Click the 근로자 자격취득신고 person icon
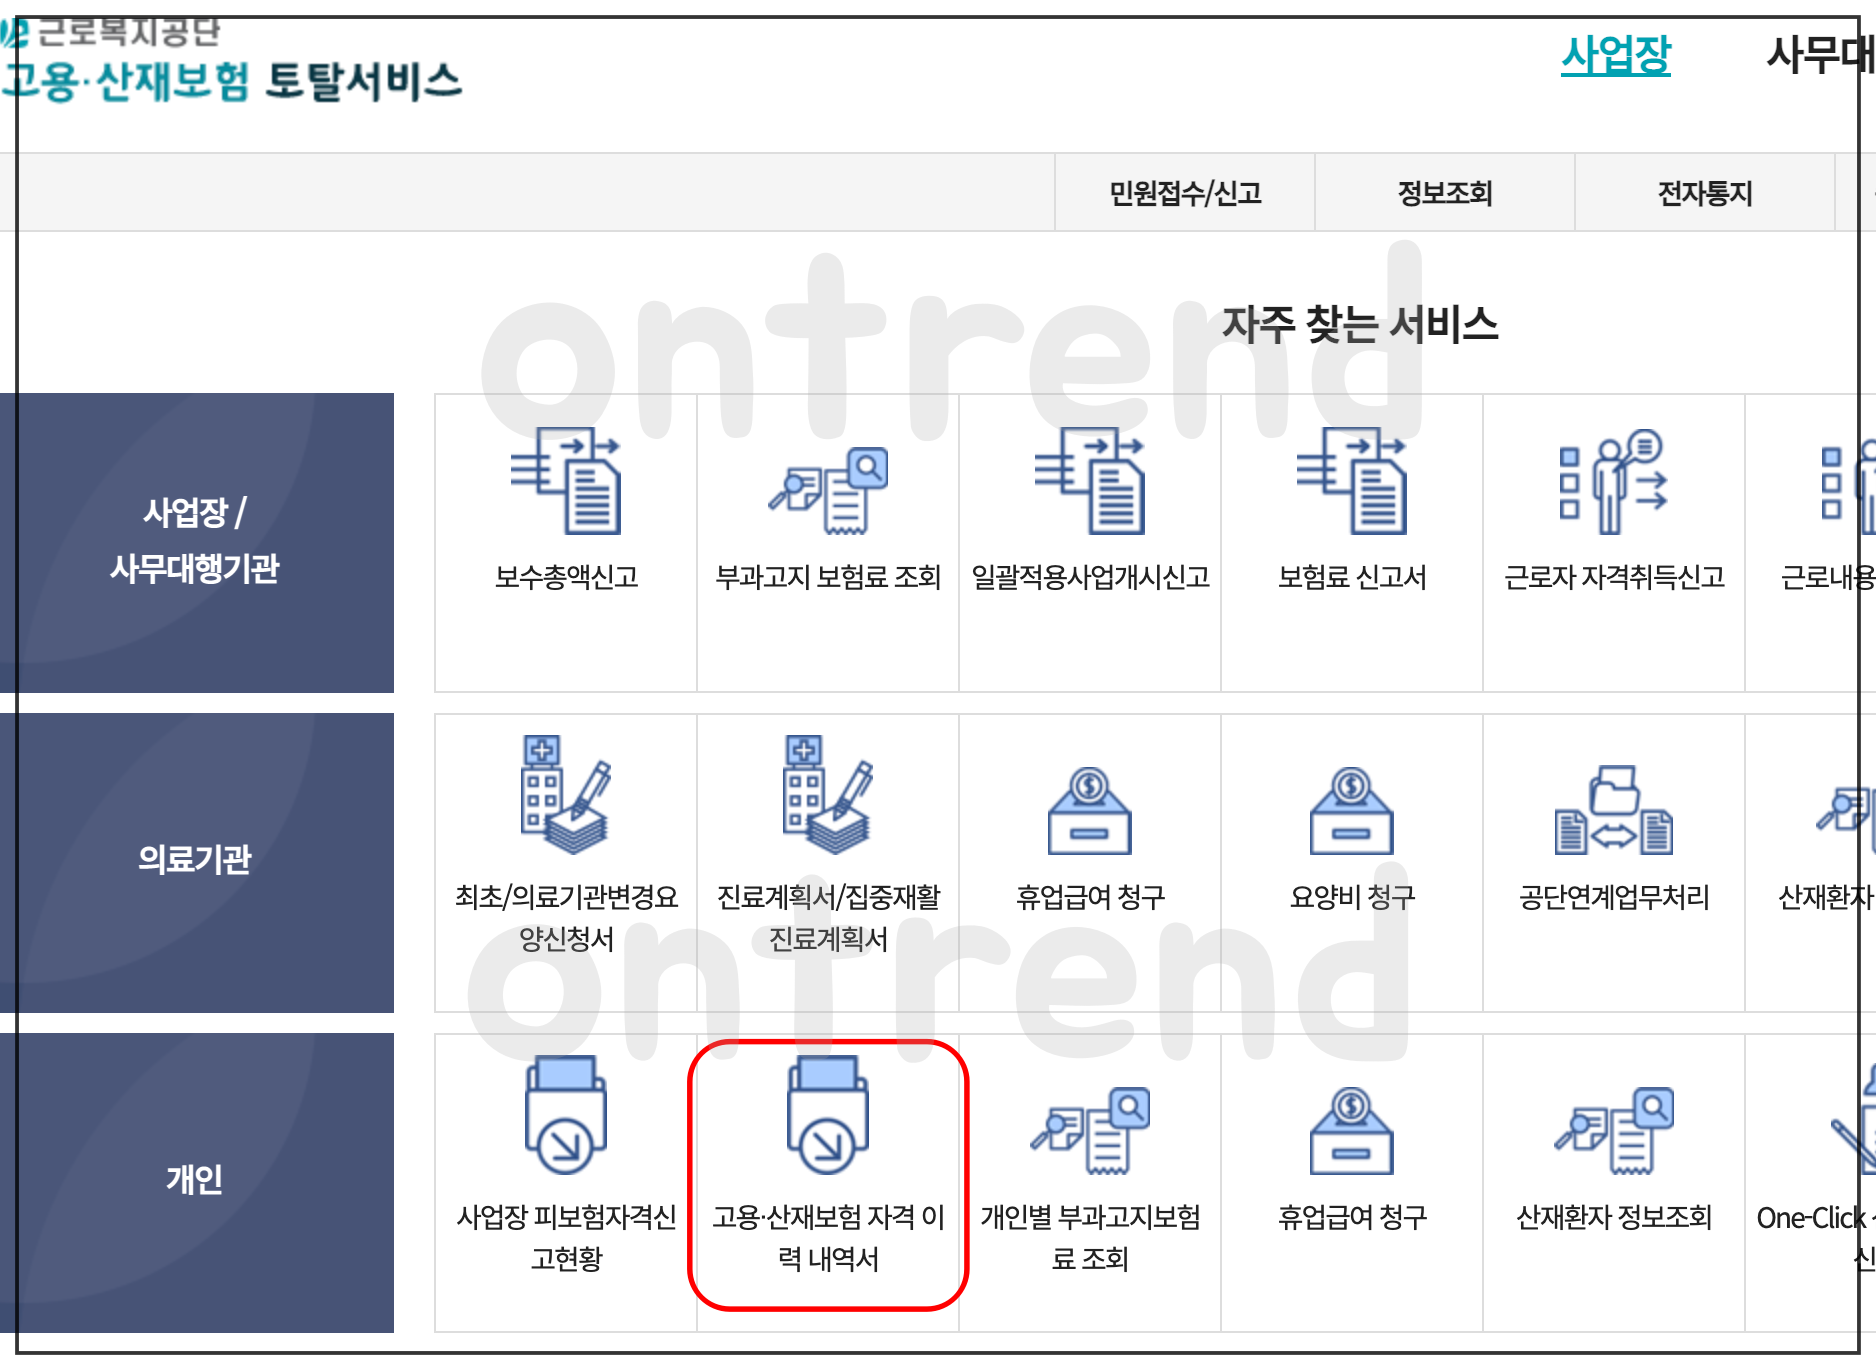This screenshot has width=1876, height=1370. [1614, 481]
